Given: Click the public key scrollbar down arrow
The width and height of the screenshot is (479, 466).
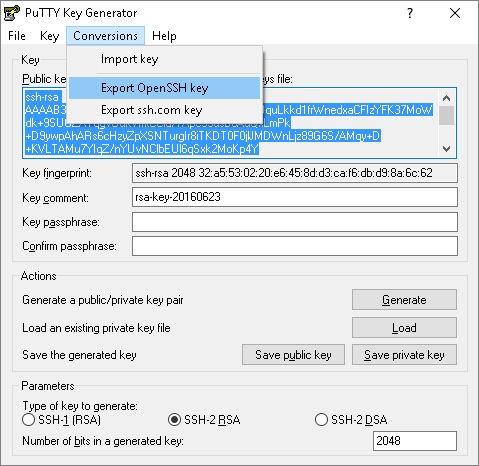Looking at the screenshot, I should [x=446, y=148].
